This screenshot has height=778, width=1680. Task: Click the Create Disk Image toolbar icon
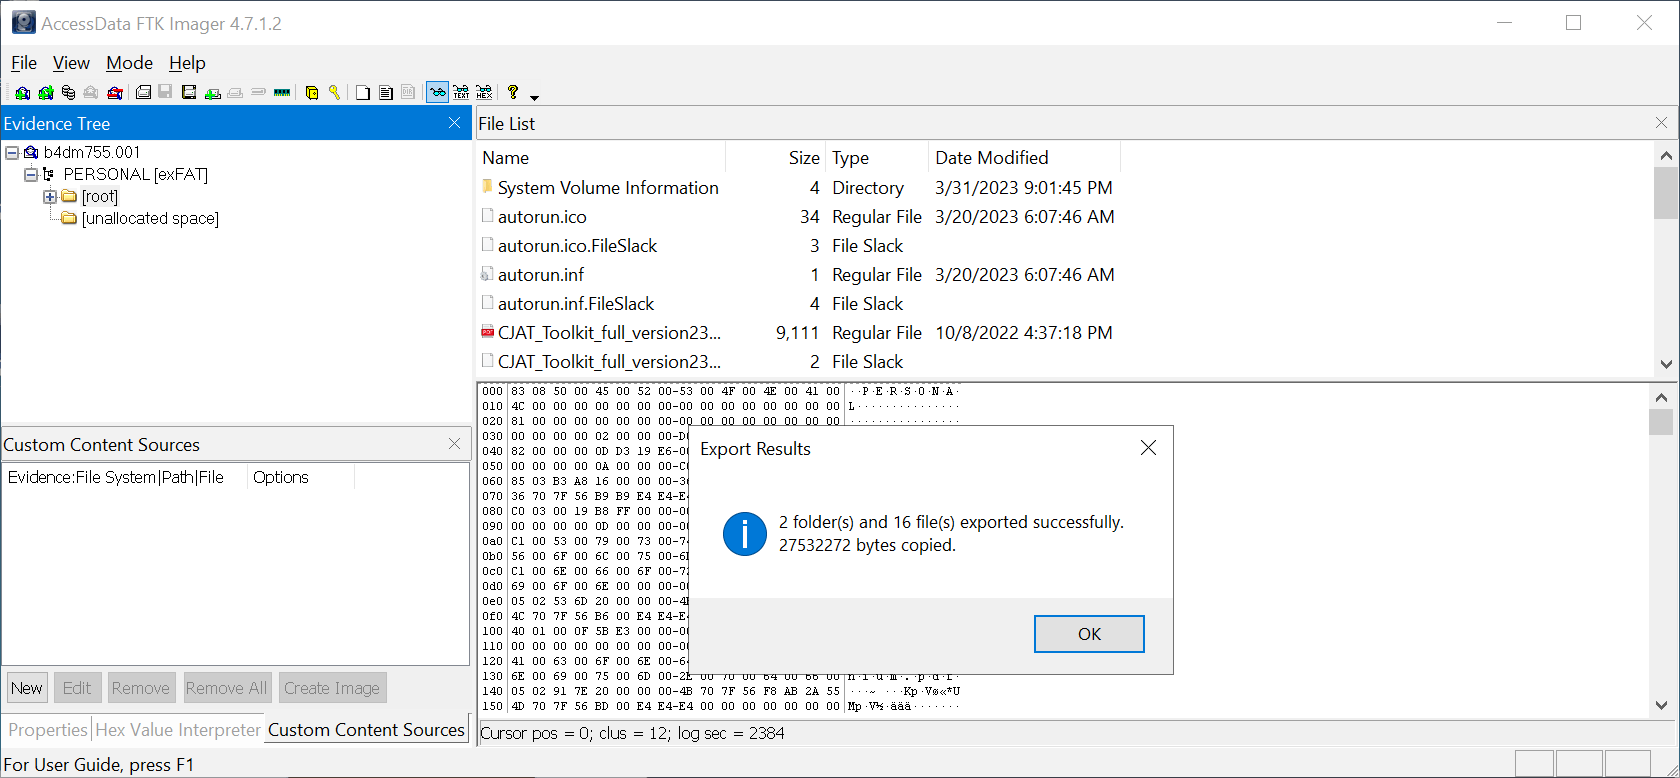[143, 93]
